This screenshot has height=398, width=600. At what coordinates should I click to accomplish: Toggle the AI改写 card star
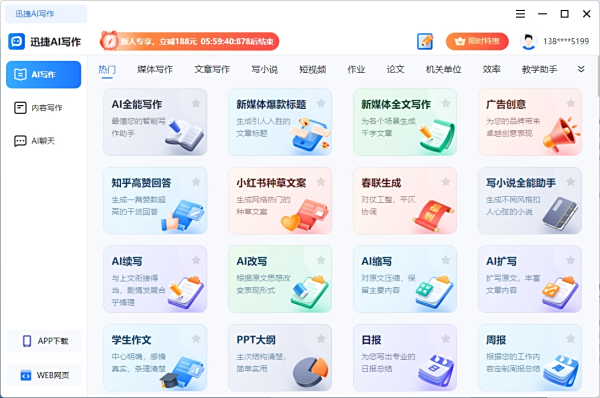[x=321, y=260]
